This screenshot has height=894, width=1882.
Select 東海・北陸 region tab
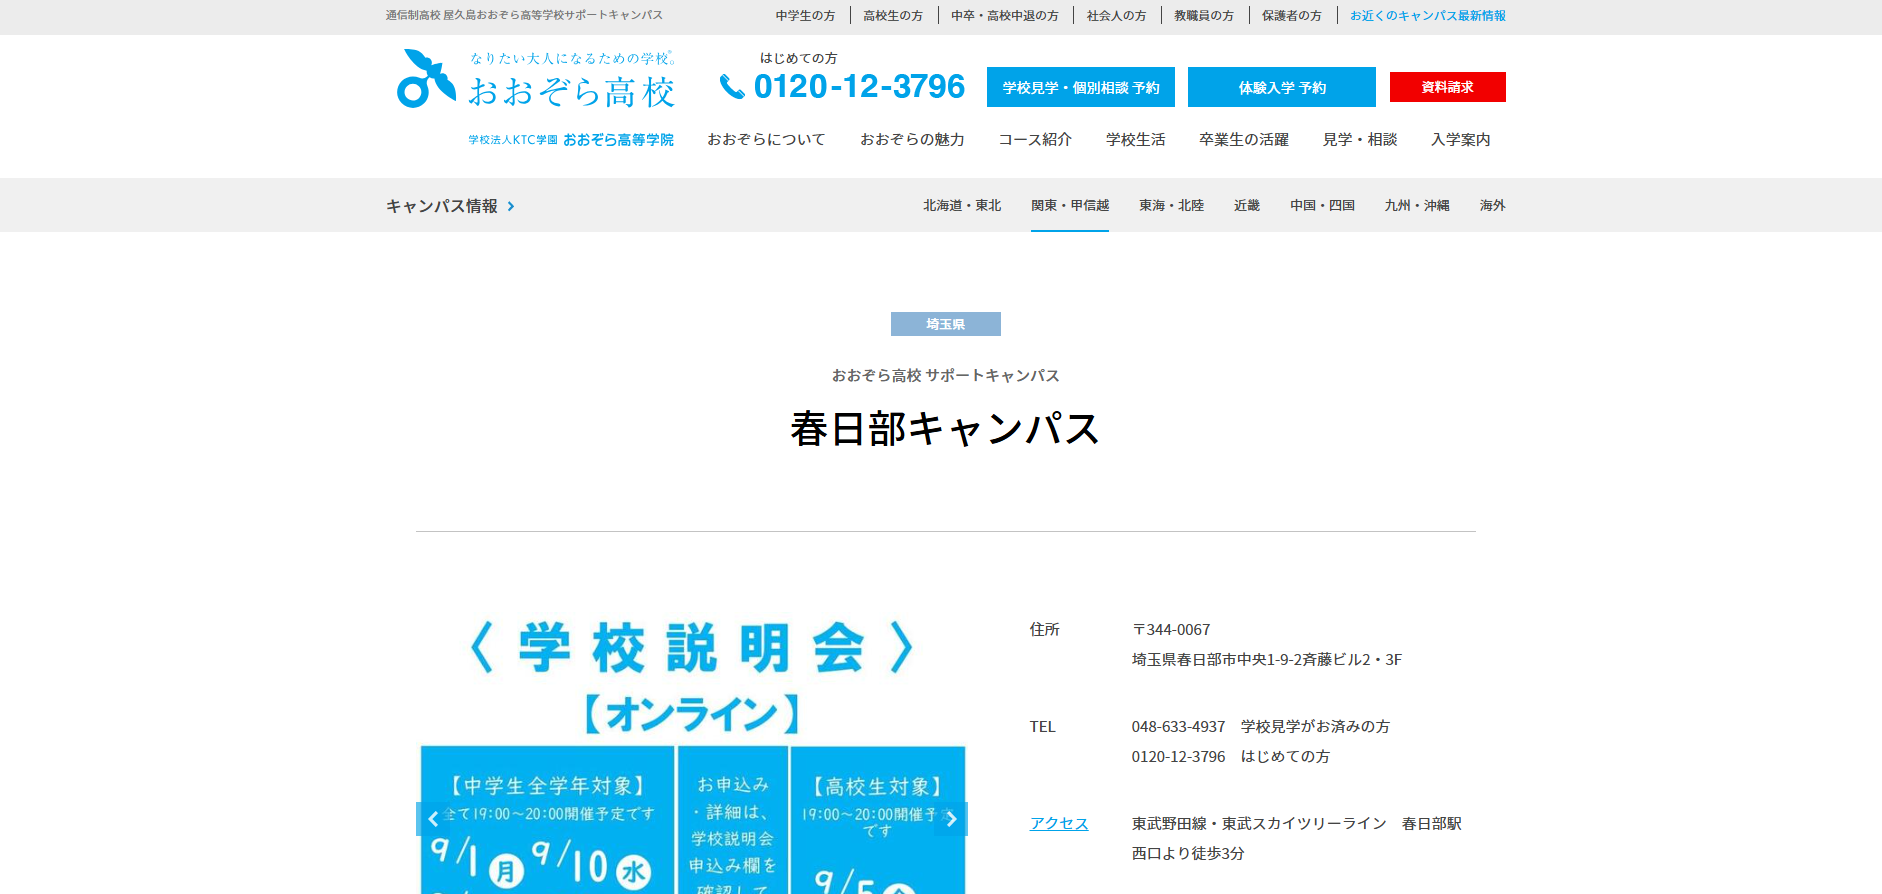[x=1171, y=205]
